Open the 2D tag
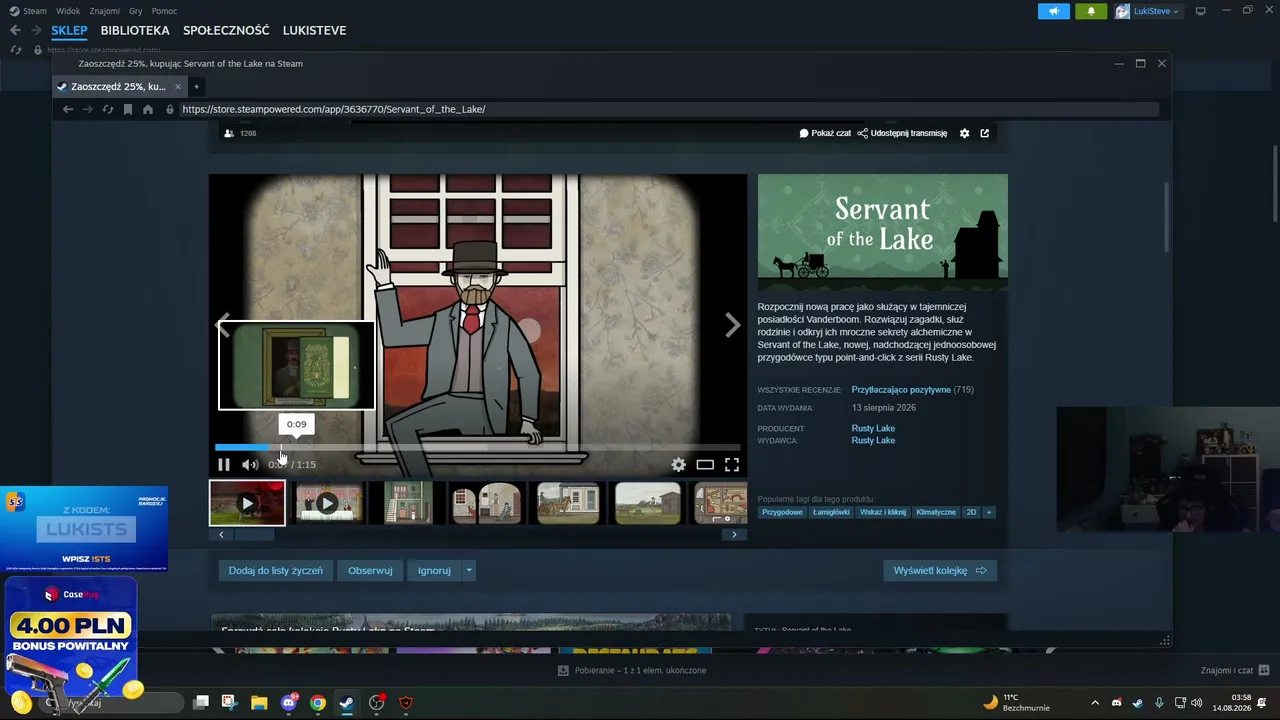 click(x=971, y=512)
